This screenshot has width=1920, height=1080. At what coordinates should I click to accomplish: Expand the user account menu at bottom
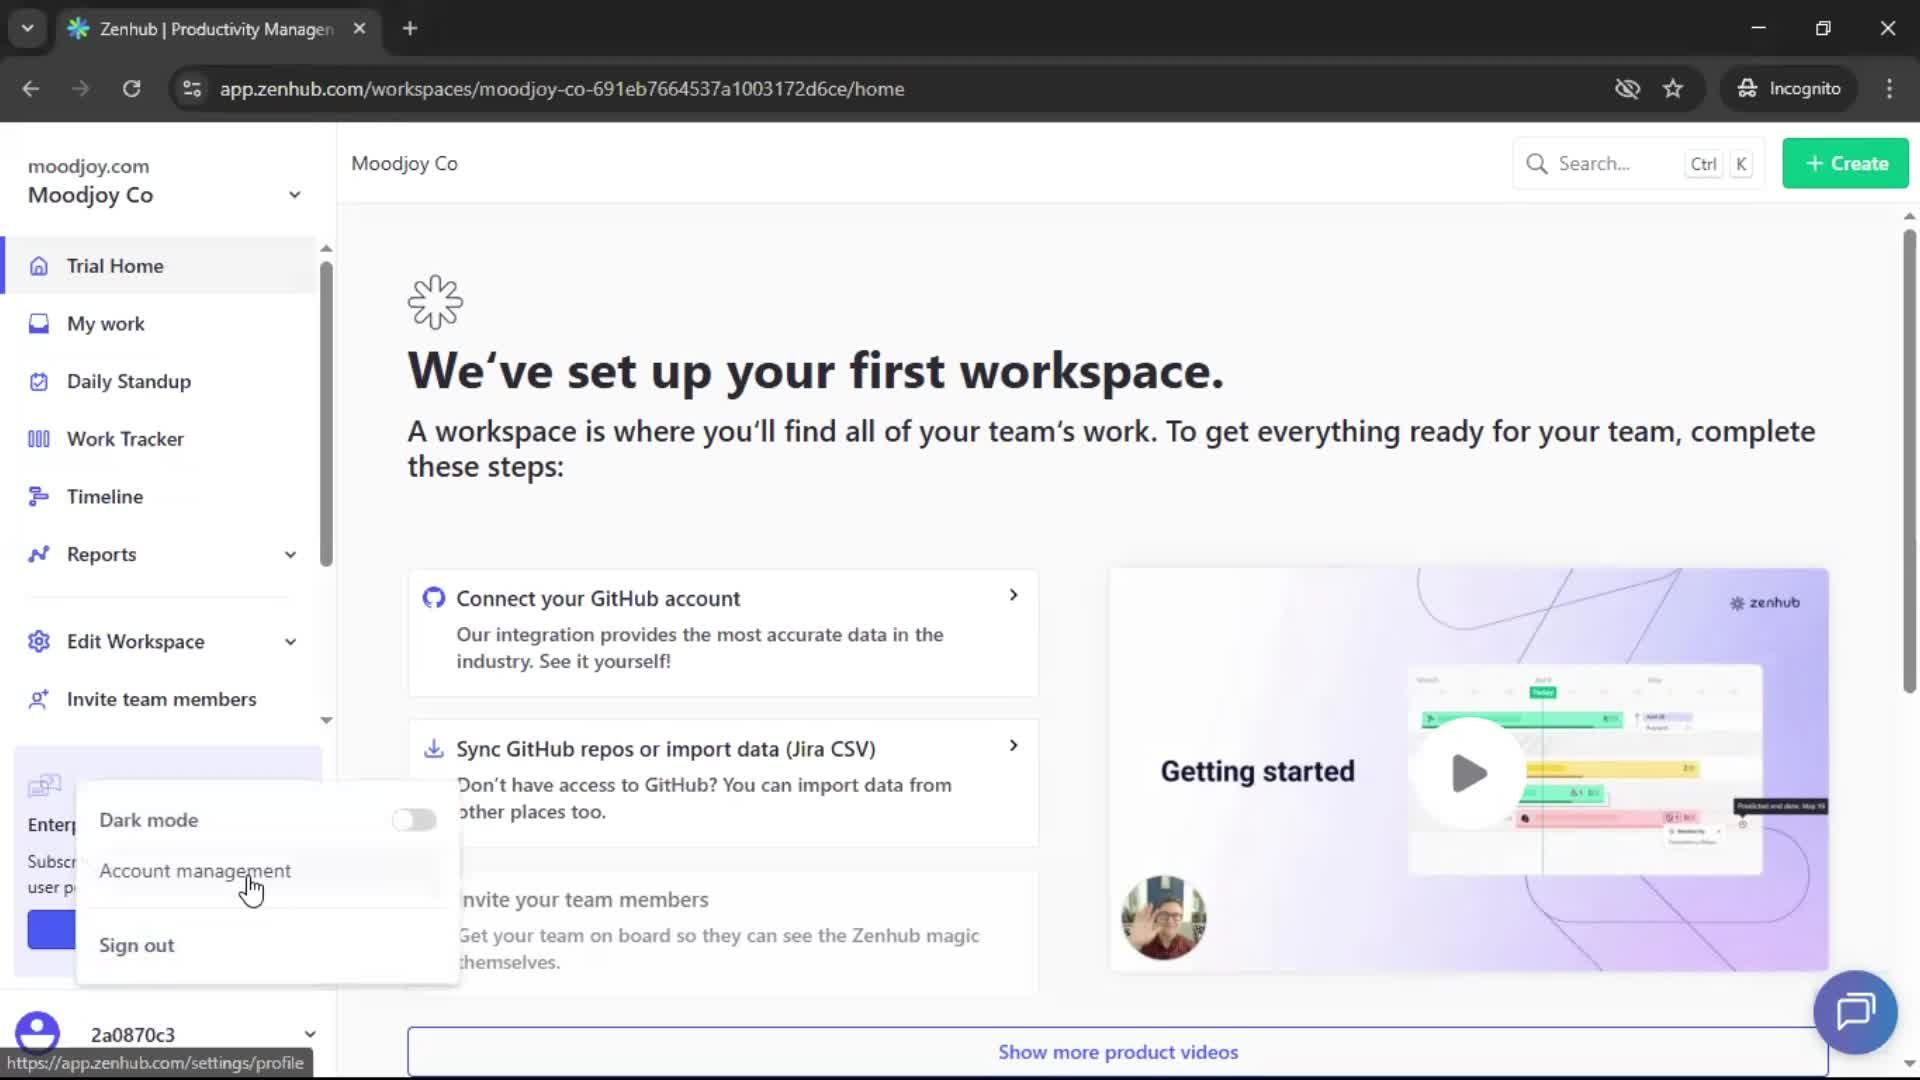click(309, 1034)
